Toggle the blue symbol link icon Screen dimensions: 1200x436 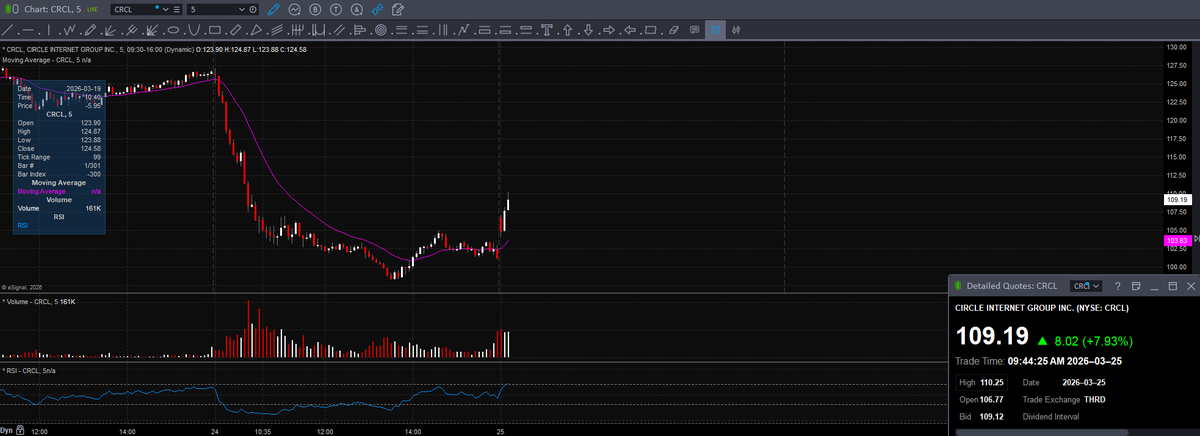(x=377, y=9)
